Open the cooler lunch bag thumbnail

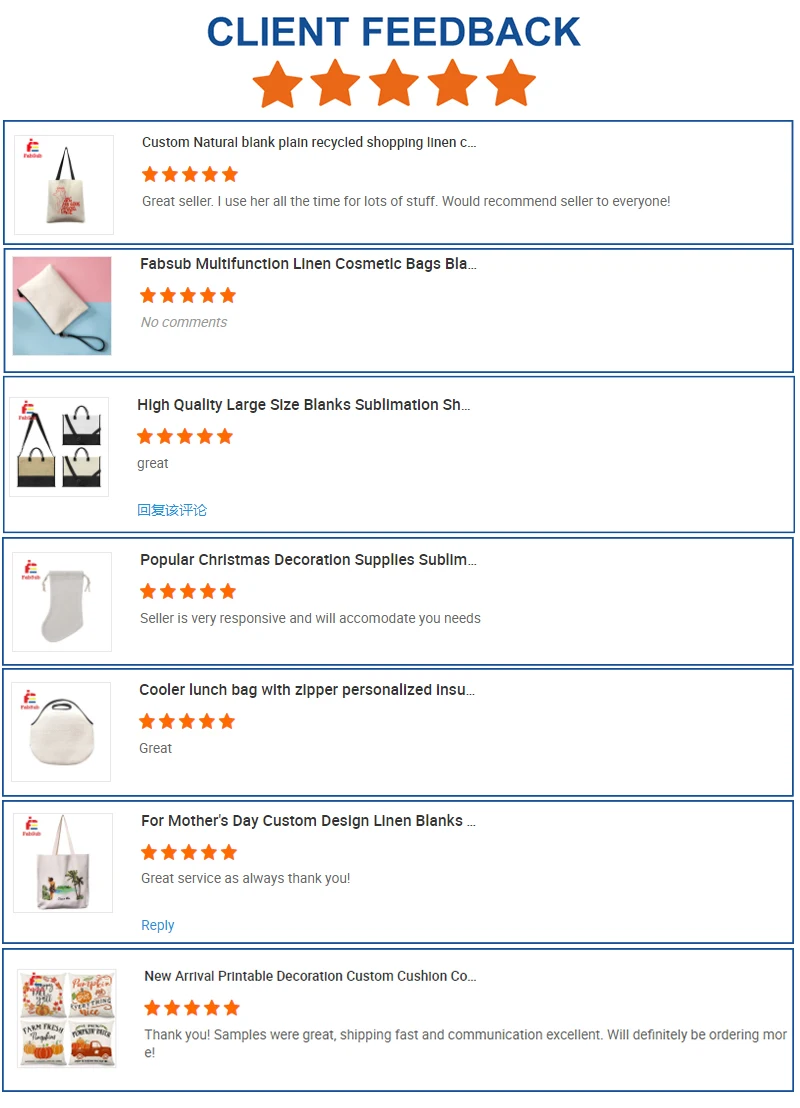pyautogui.click(x=61, y=731)
